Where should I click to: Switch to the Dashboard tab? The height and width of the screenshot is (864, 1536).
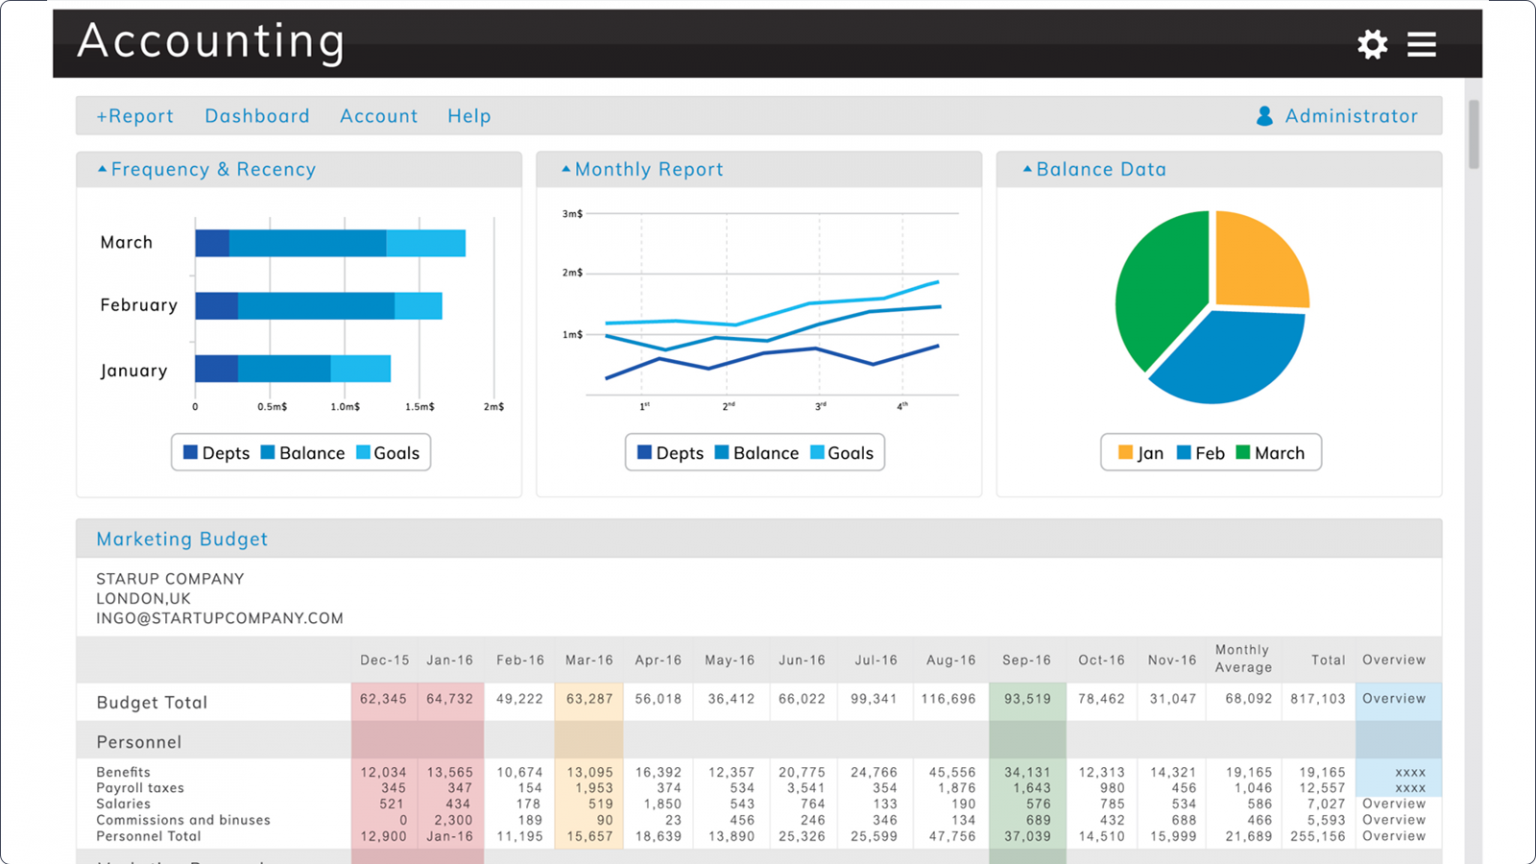(257, 116)
